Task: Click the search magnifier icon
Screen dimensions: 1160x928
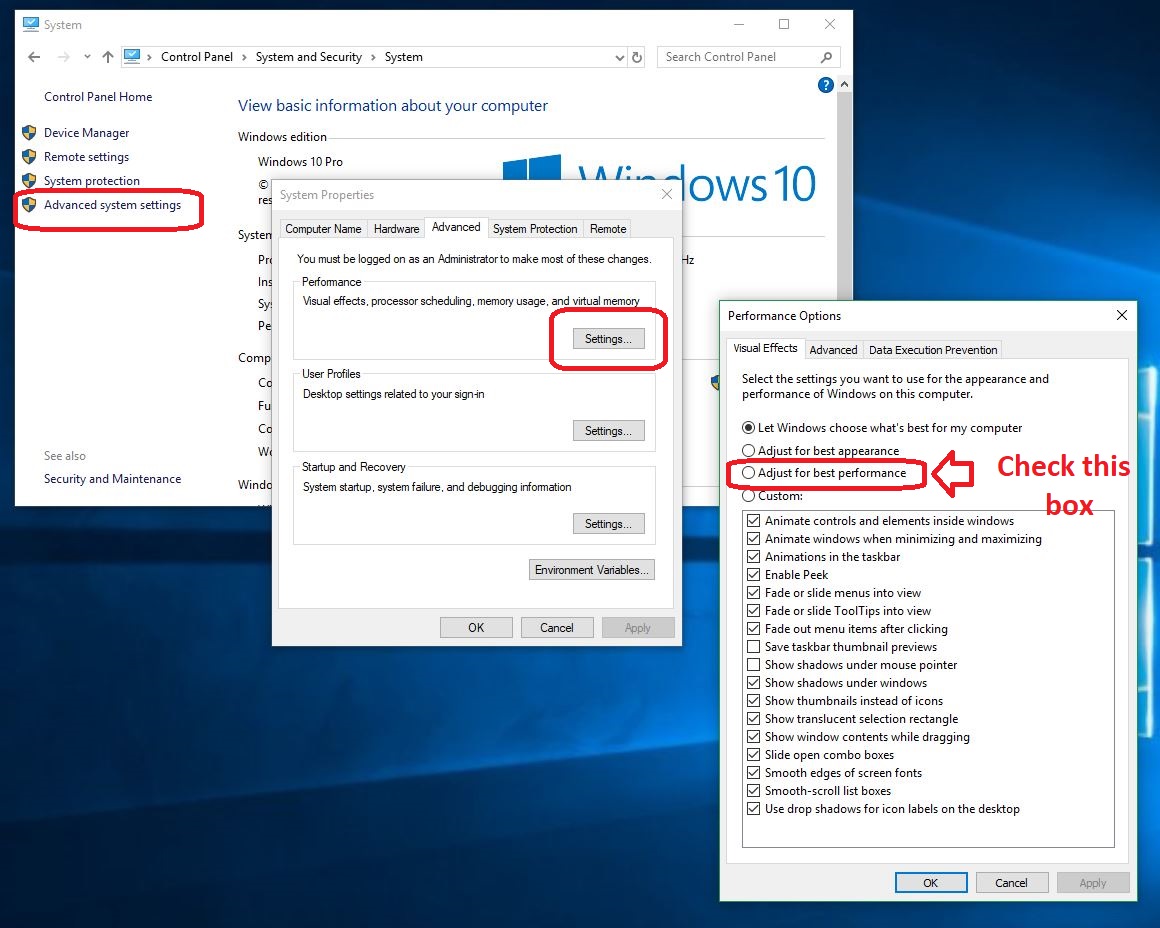Action: [x=826, y=57]
